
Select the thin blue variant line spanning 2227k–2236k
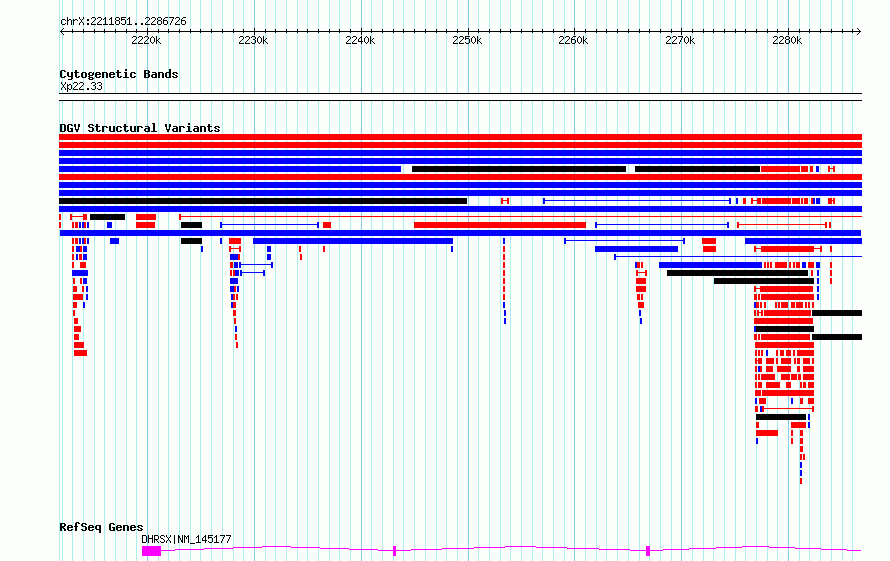[270, 225]
